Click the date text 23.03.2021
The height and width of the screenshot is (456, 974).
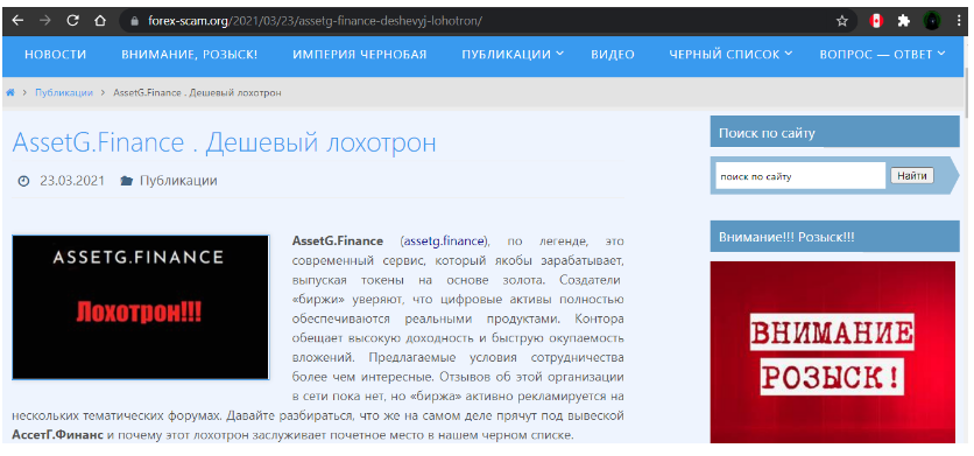coord(72,181)
